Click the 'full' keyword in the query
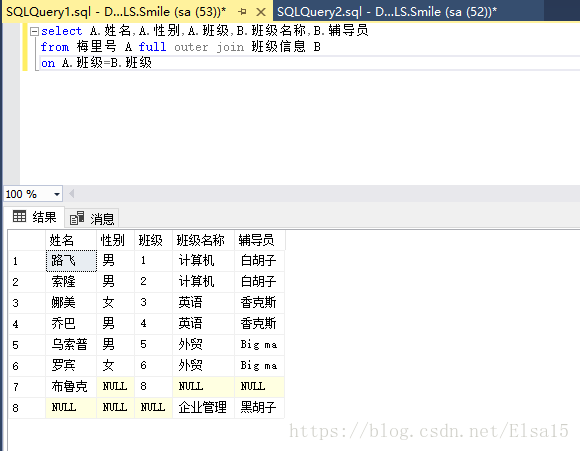 [x=152, y=47]
